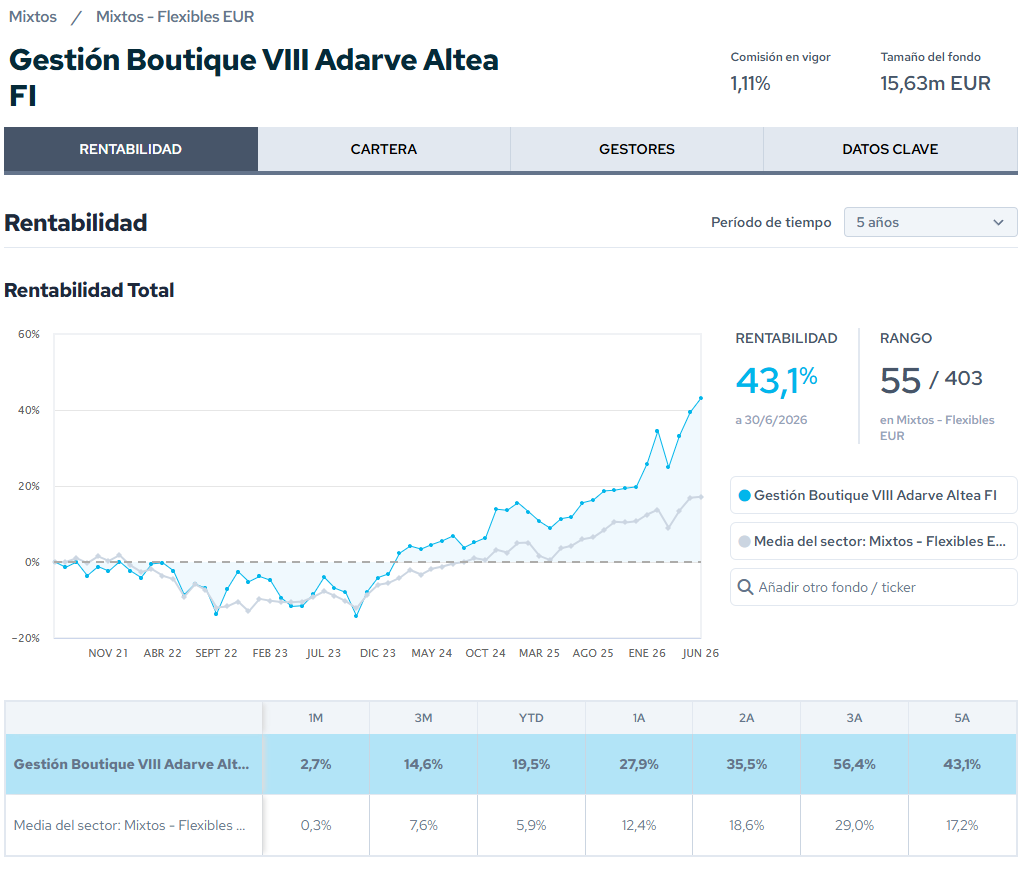Select the fund's 14,6% 3M cell
Screen dimensions: 1026x872
pyautogui.click(x=423, y=764)
